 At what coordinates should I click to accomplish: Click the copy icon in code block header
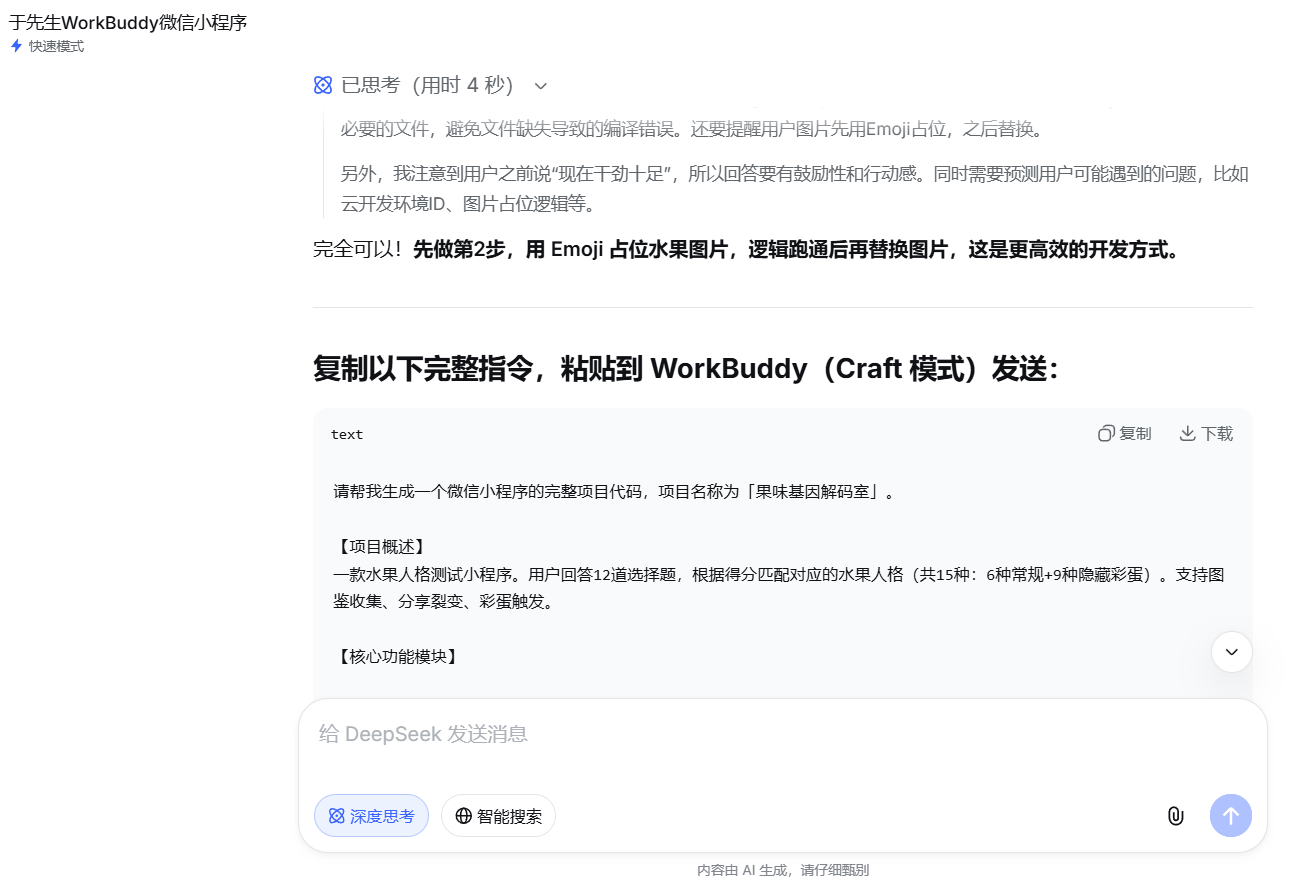(x=1106, y=434)
